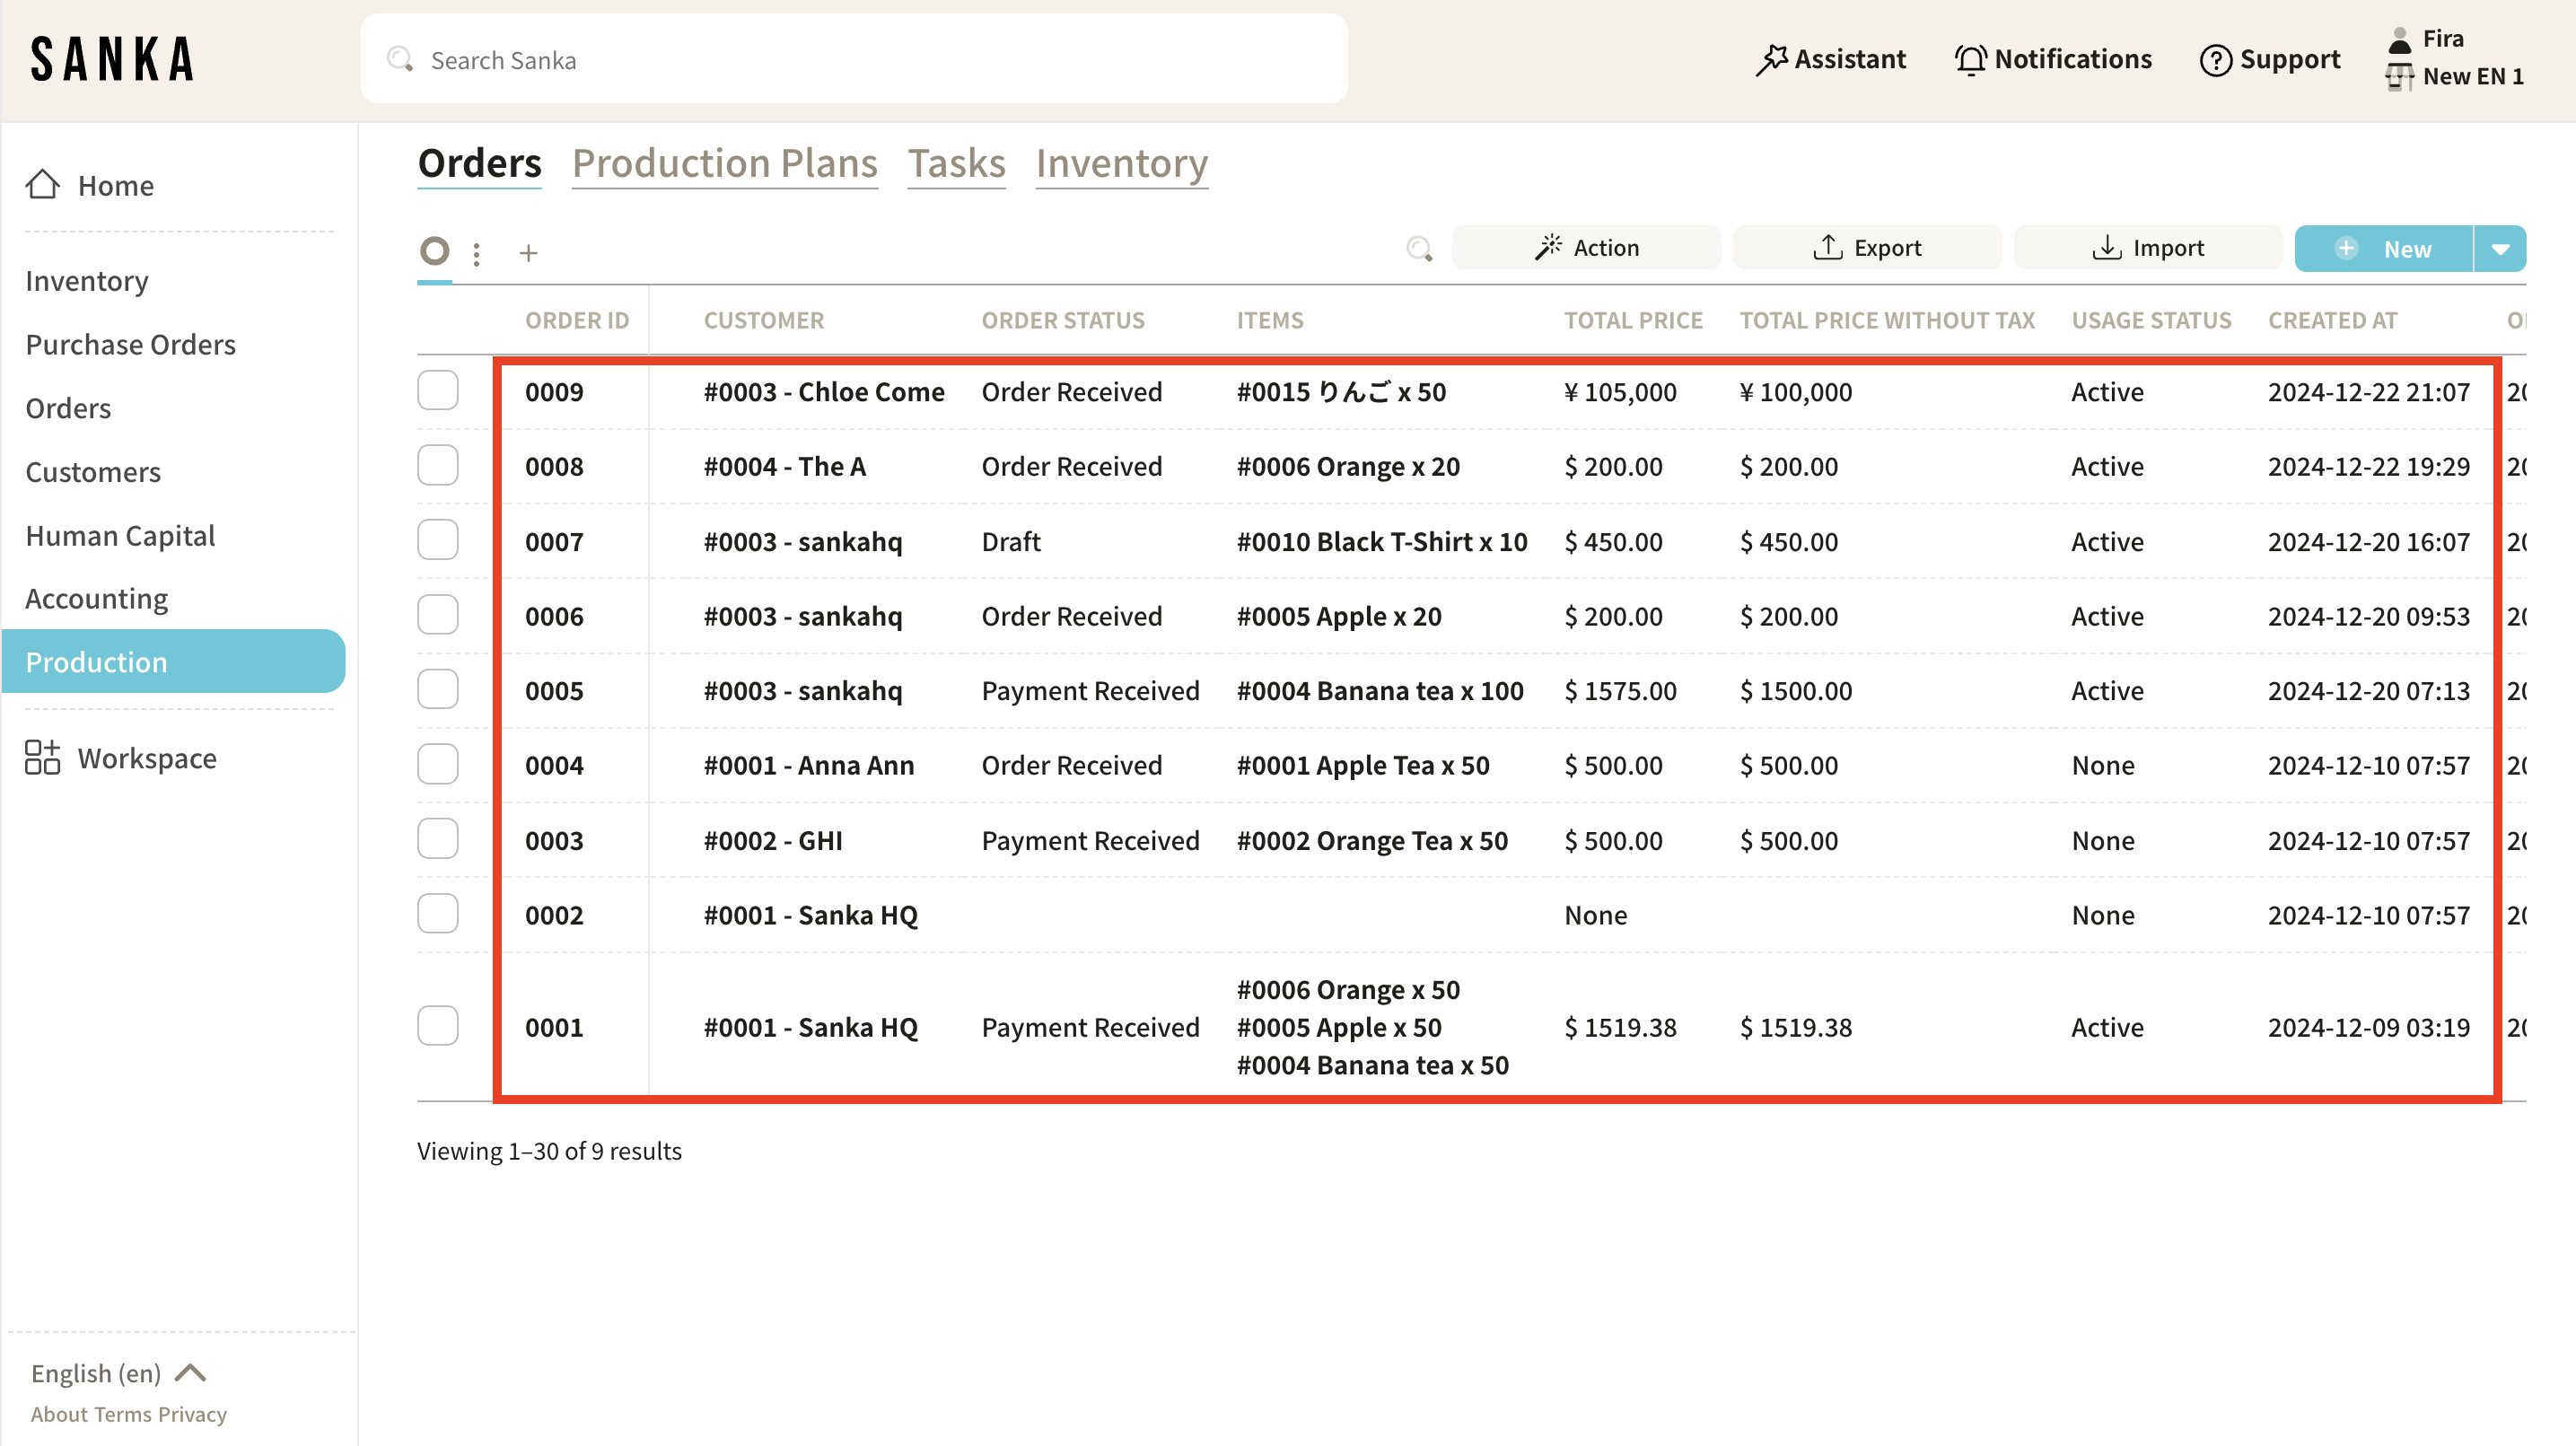This screenshot has height=1446, width=2576.
Task: Open the view options three-dot icon
Action: [x=477, y=253]
